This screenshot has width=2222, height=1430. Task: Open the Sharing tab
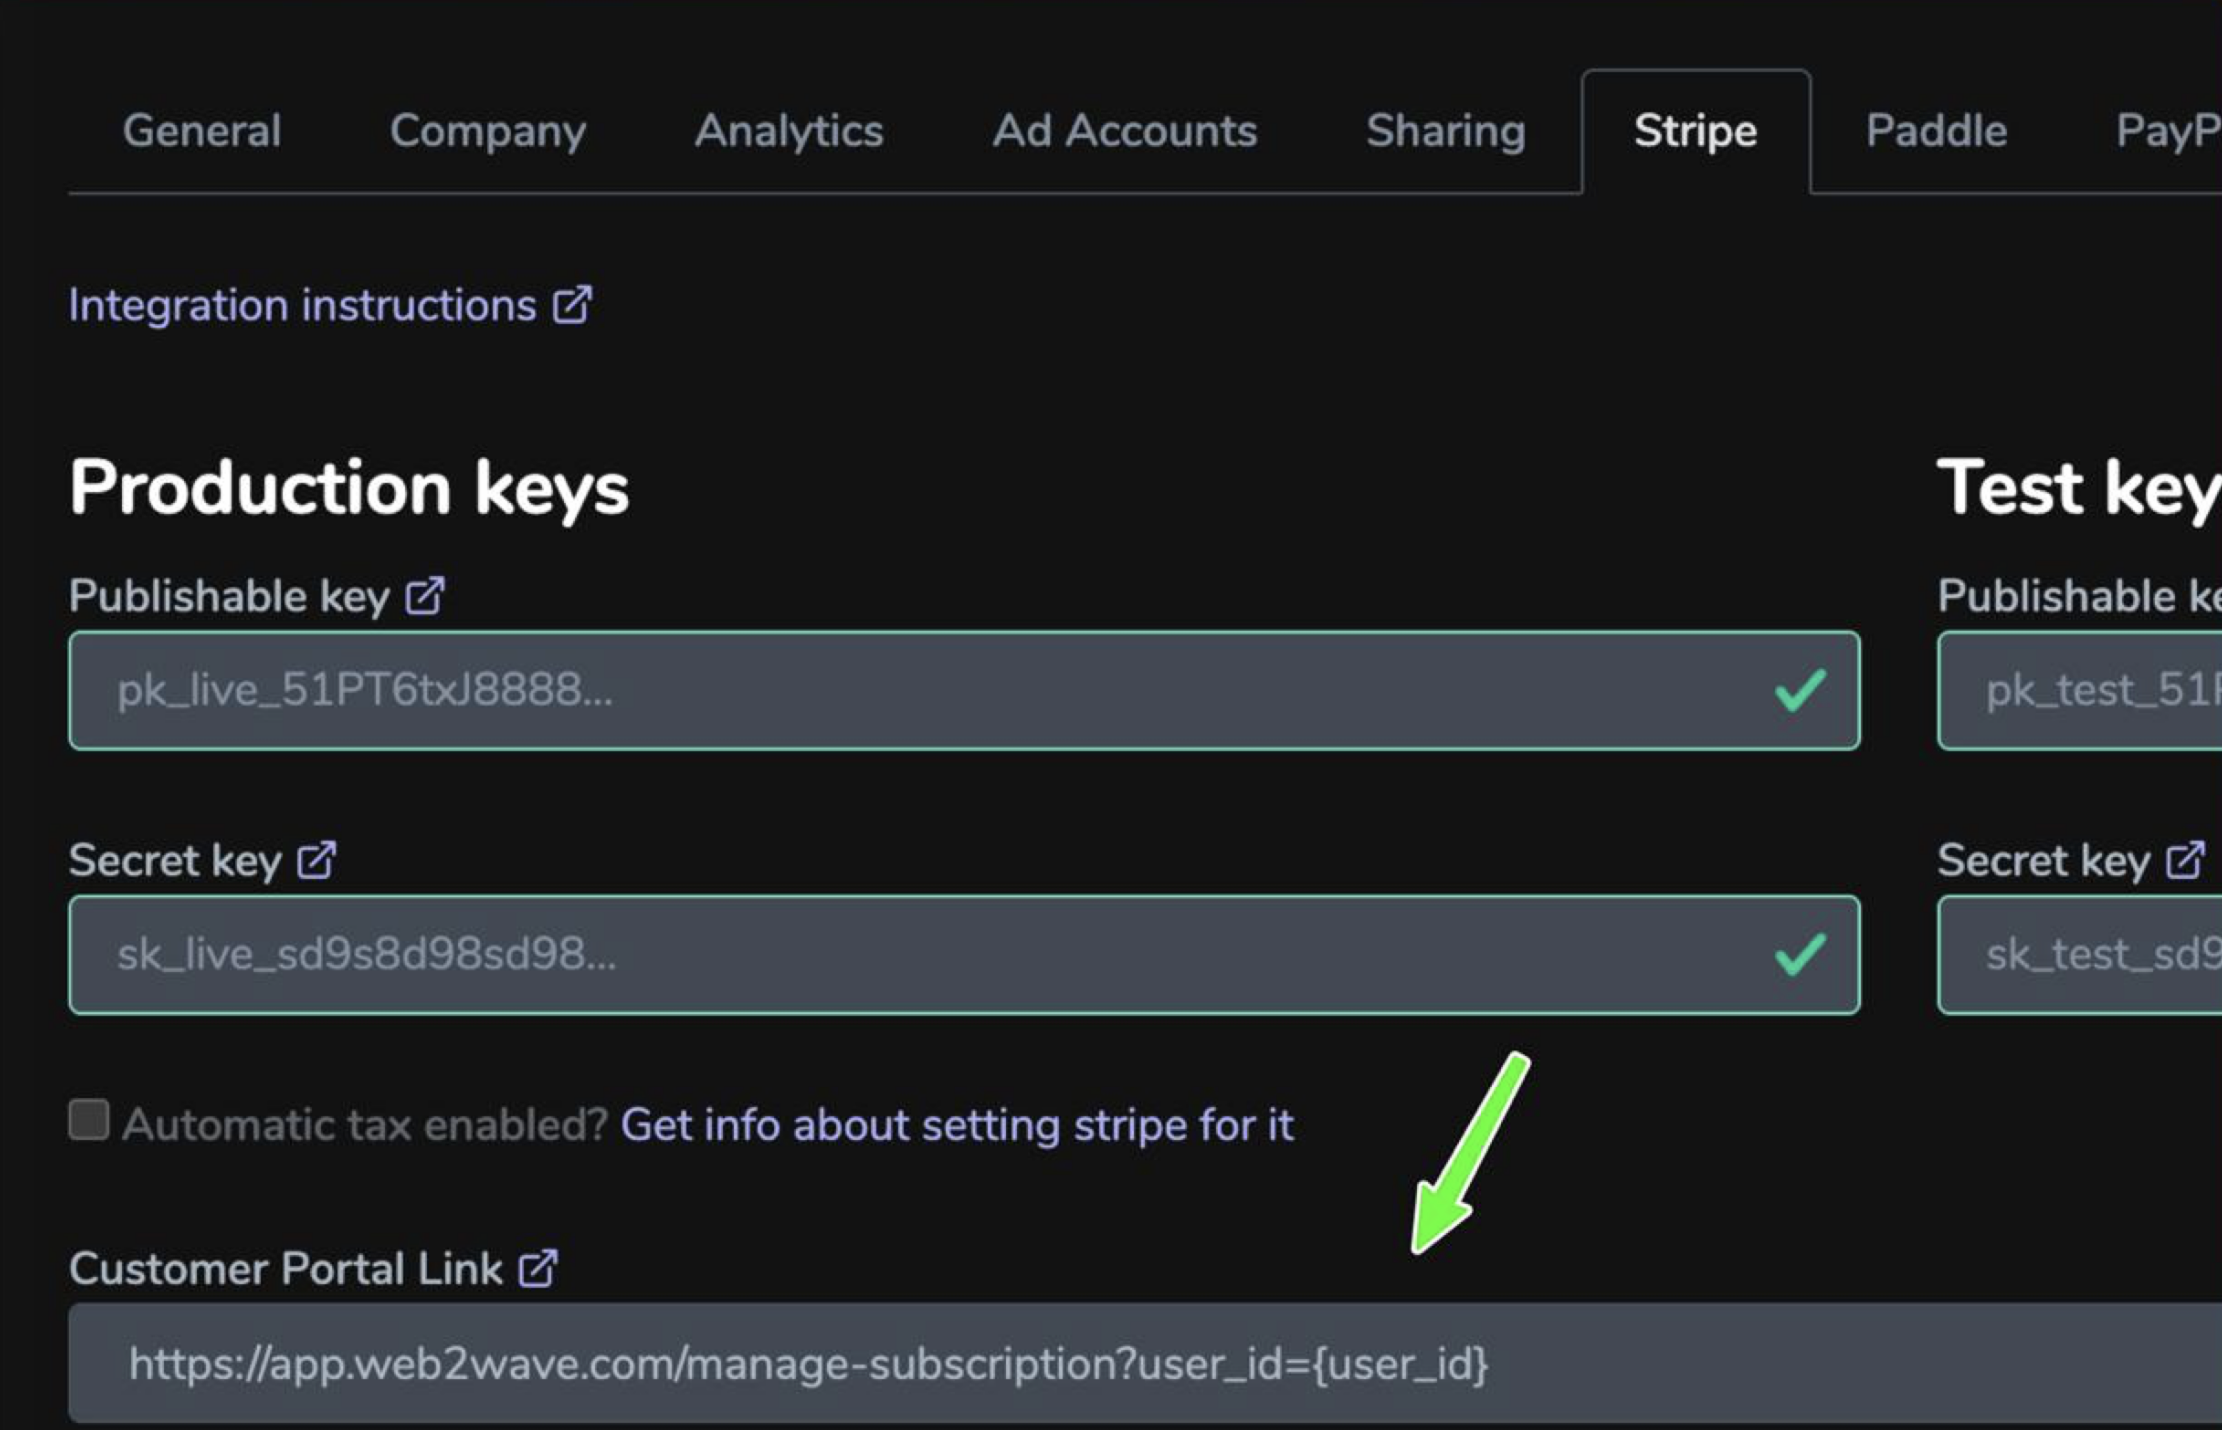click(x=1446, y=131)
